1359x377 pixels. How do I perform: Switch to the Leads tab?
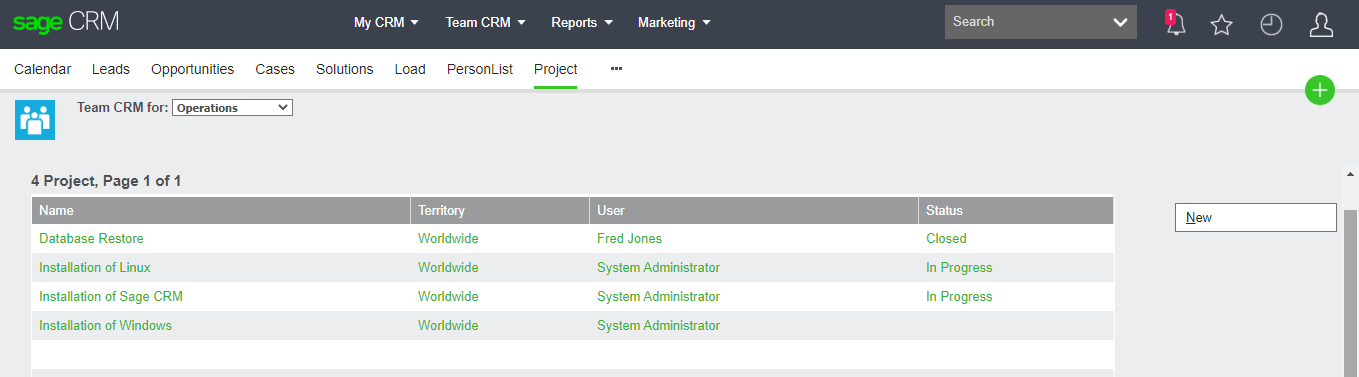coord(111,69)
